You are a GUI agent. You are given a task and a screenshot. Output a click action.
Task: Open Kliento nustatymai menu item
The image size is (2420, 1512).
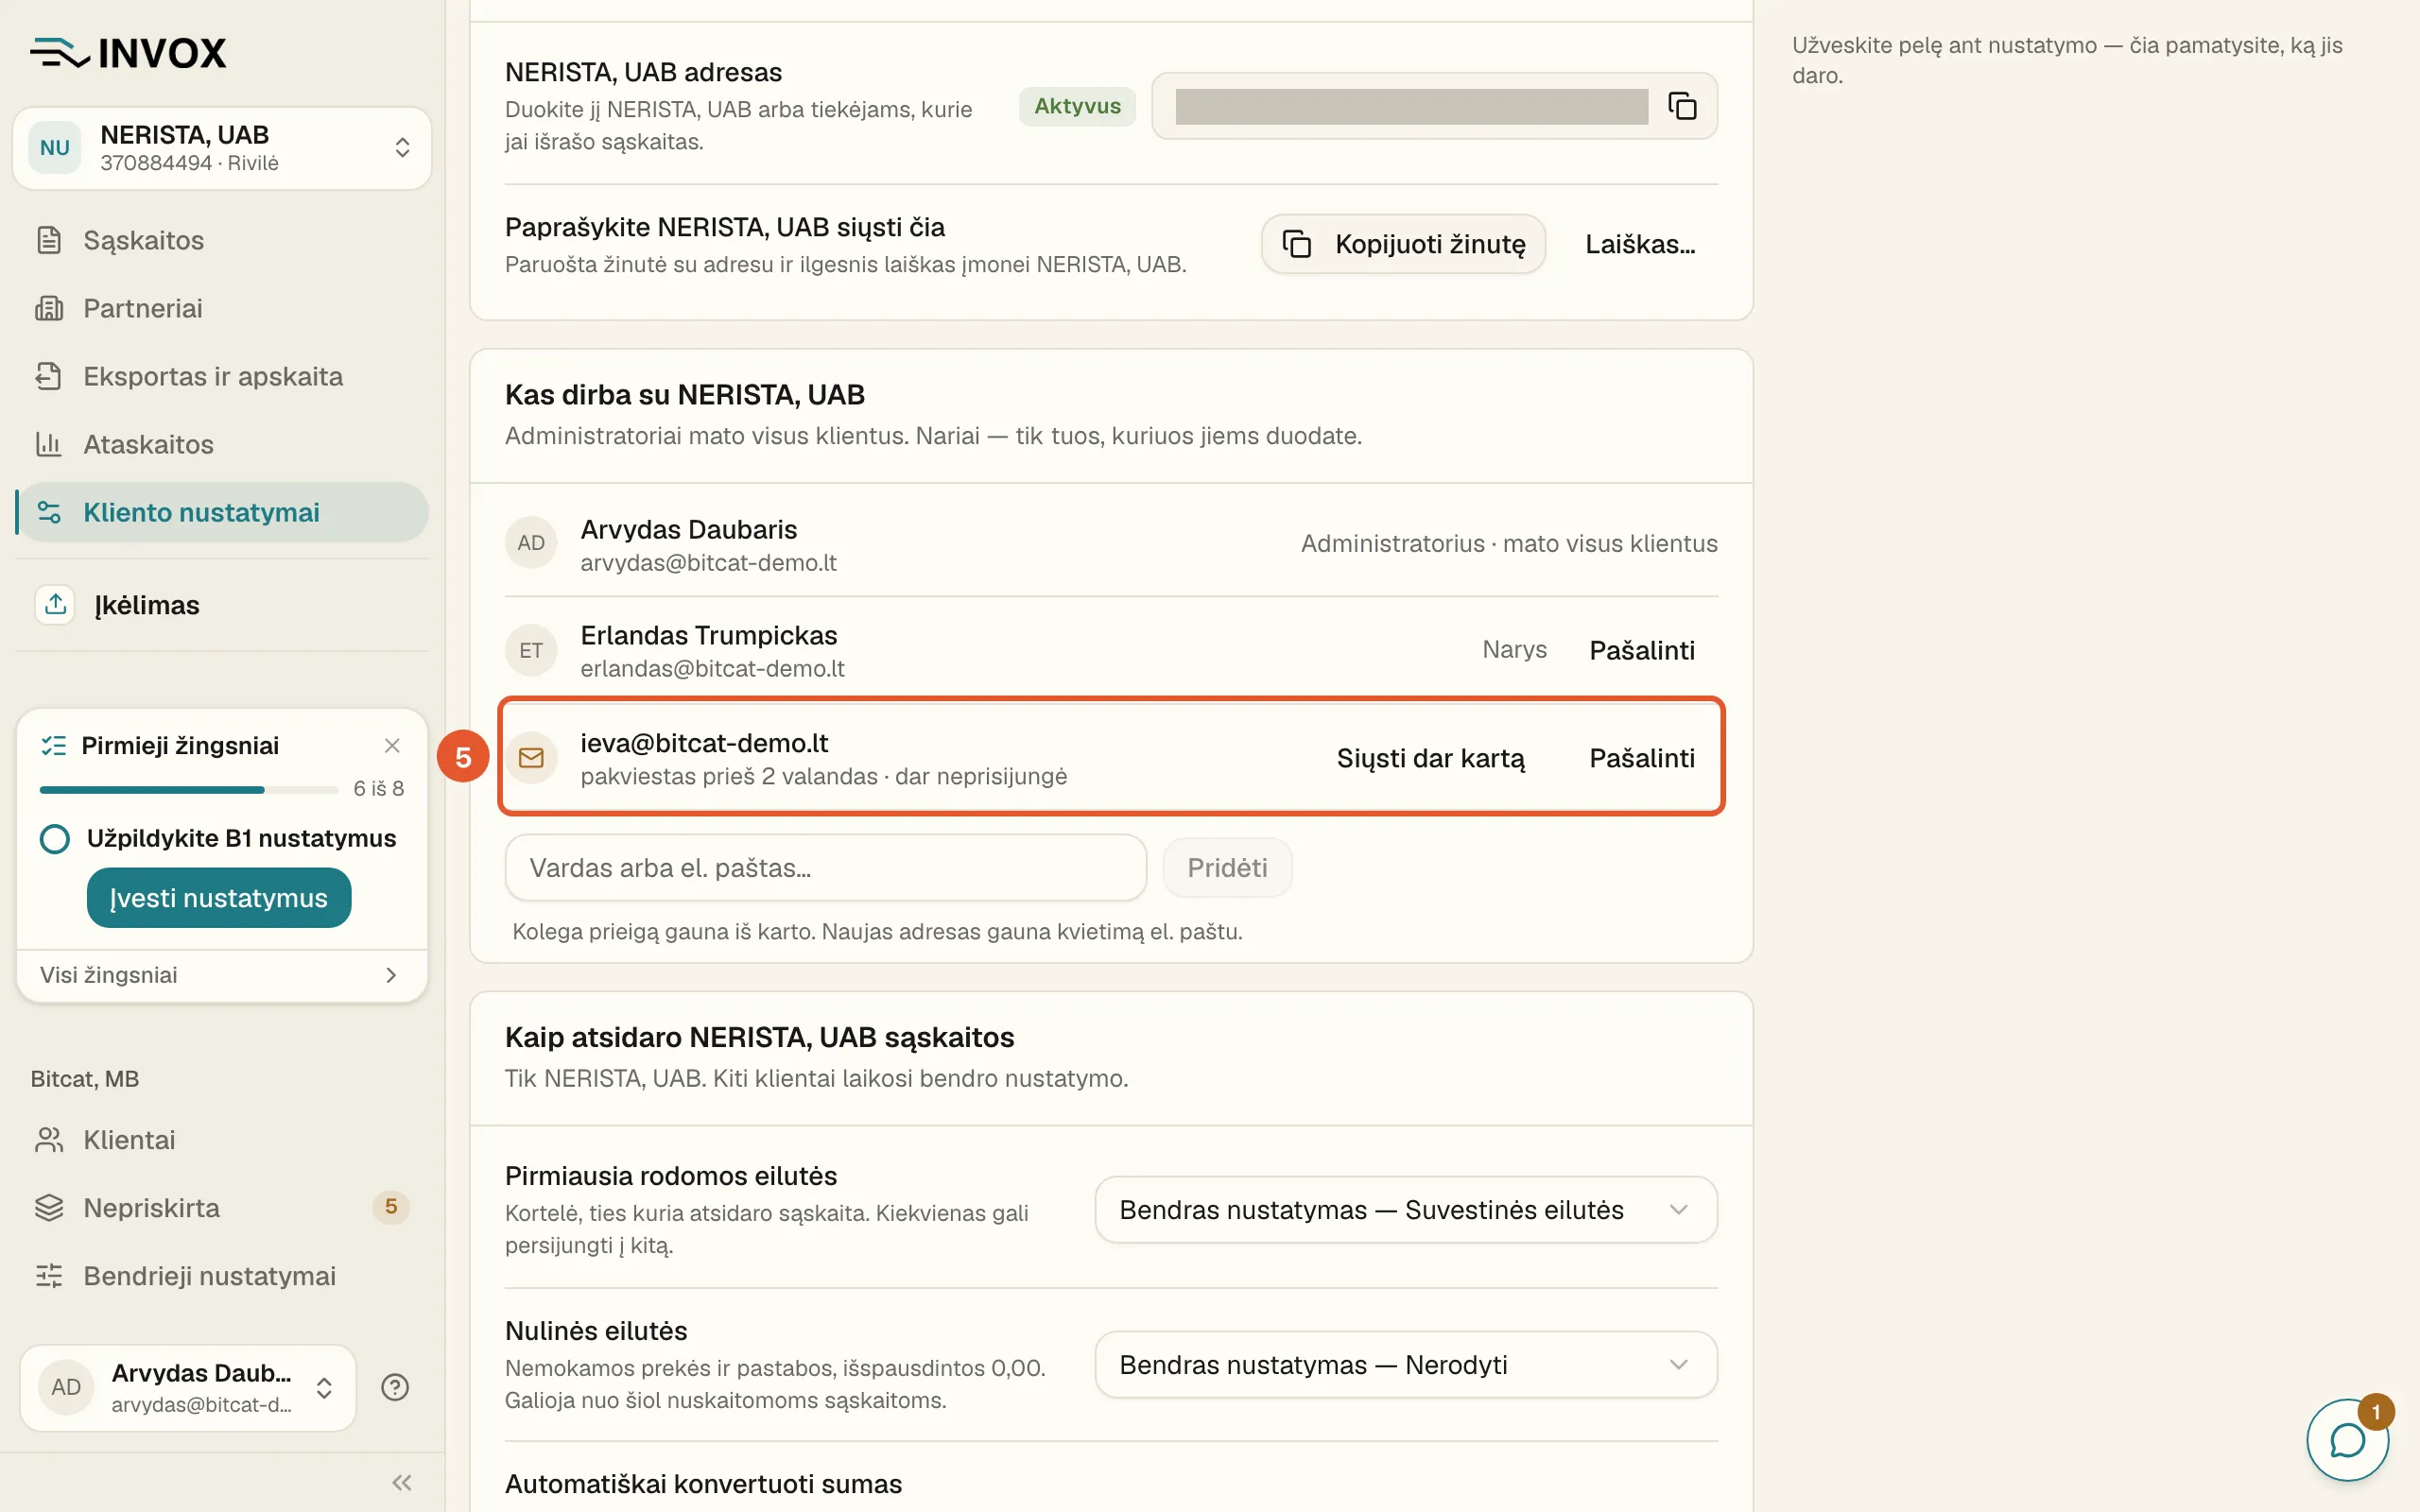click(x=222, y=512)
